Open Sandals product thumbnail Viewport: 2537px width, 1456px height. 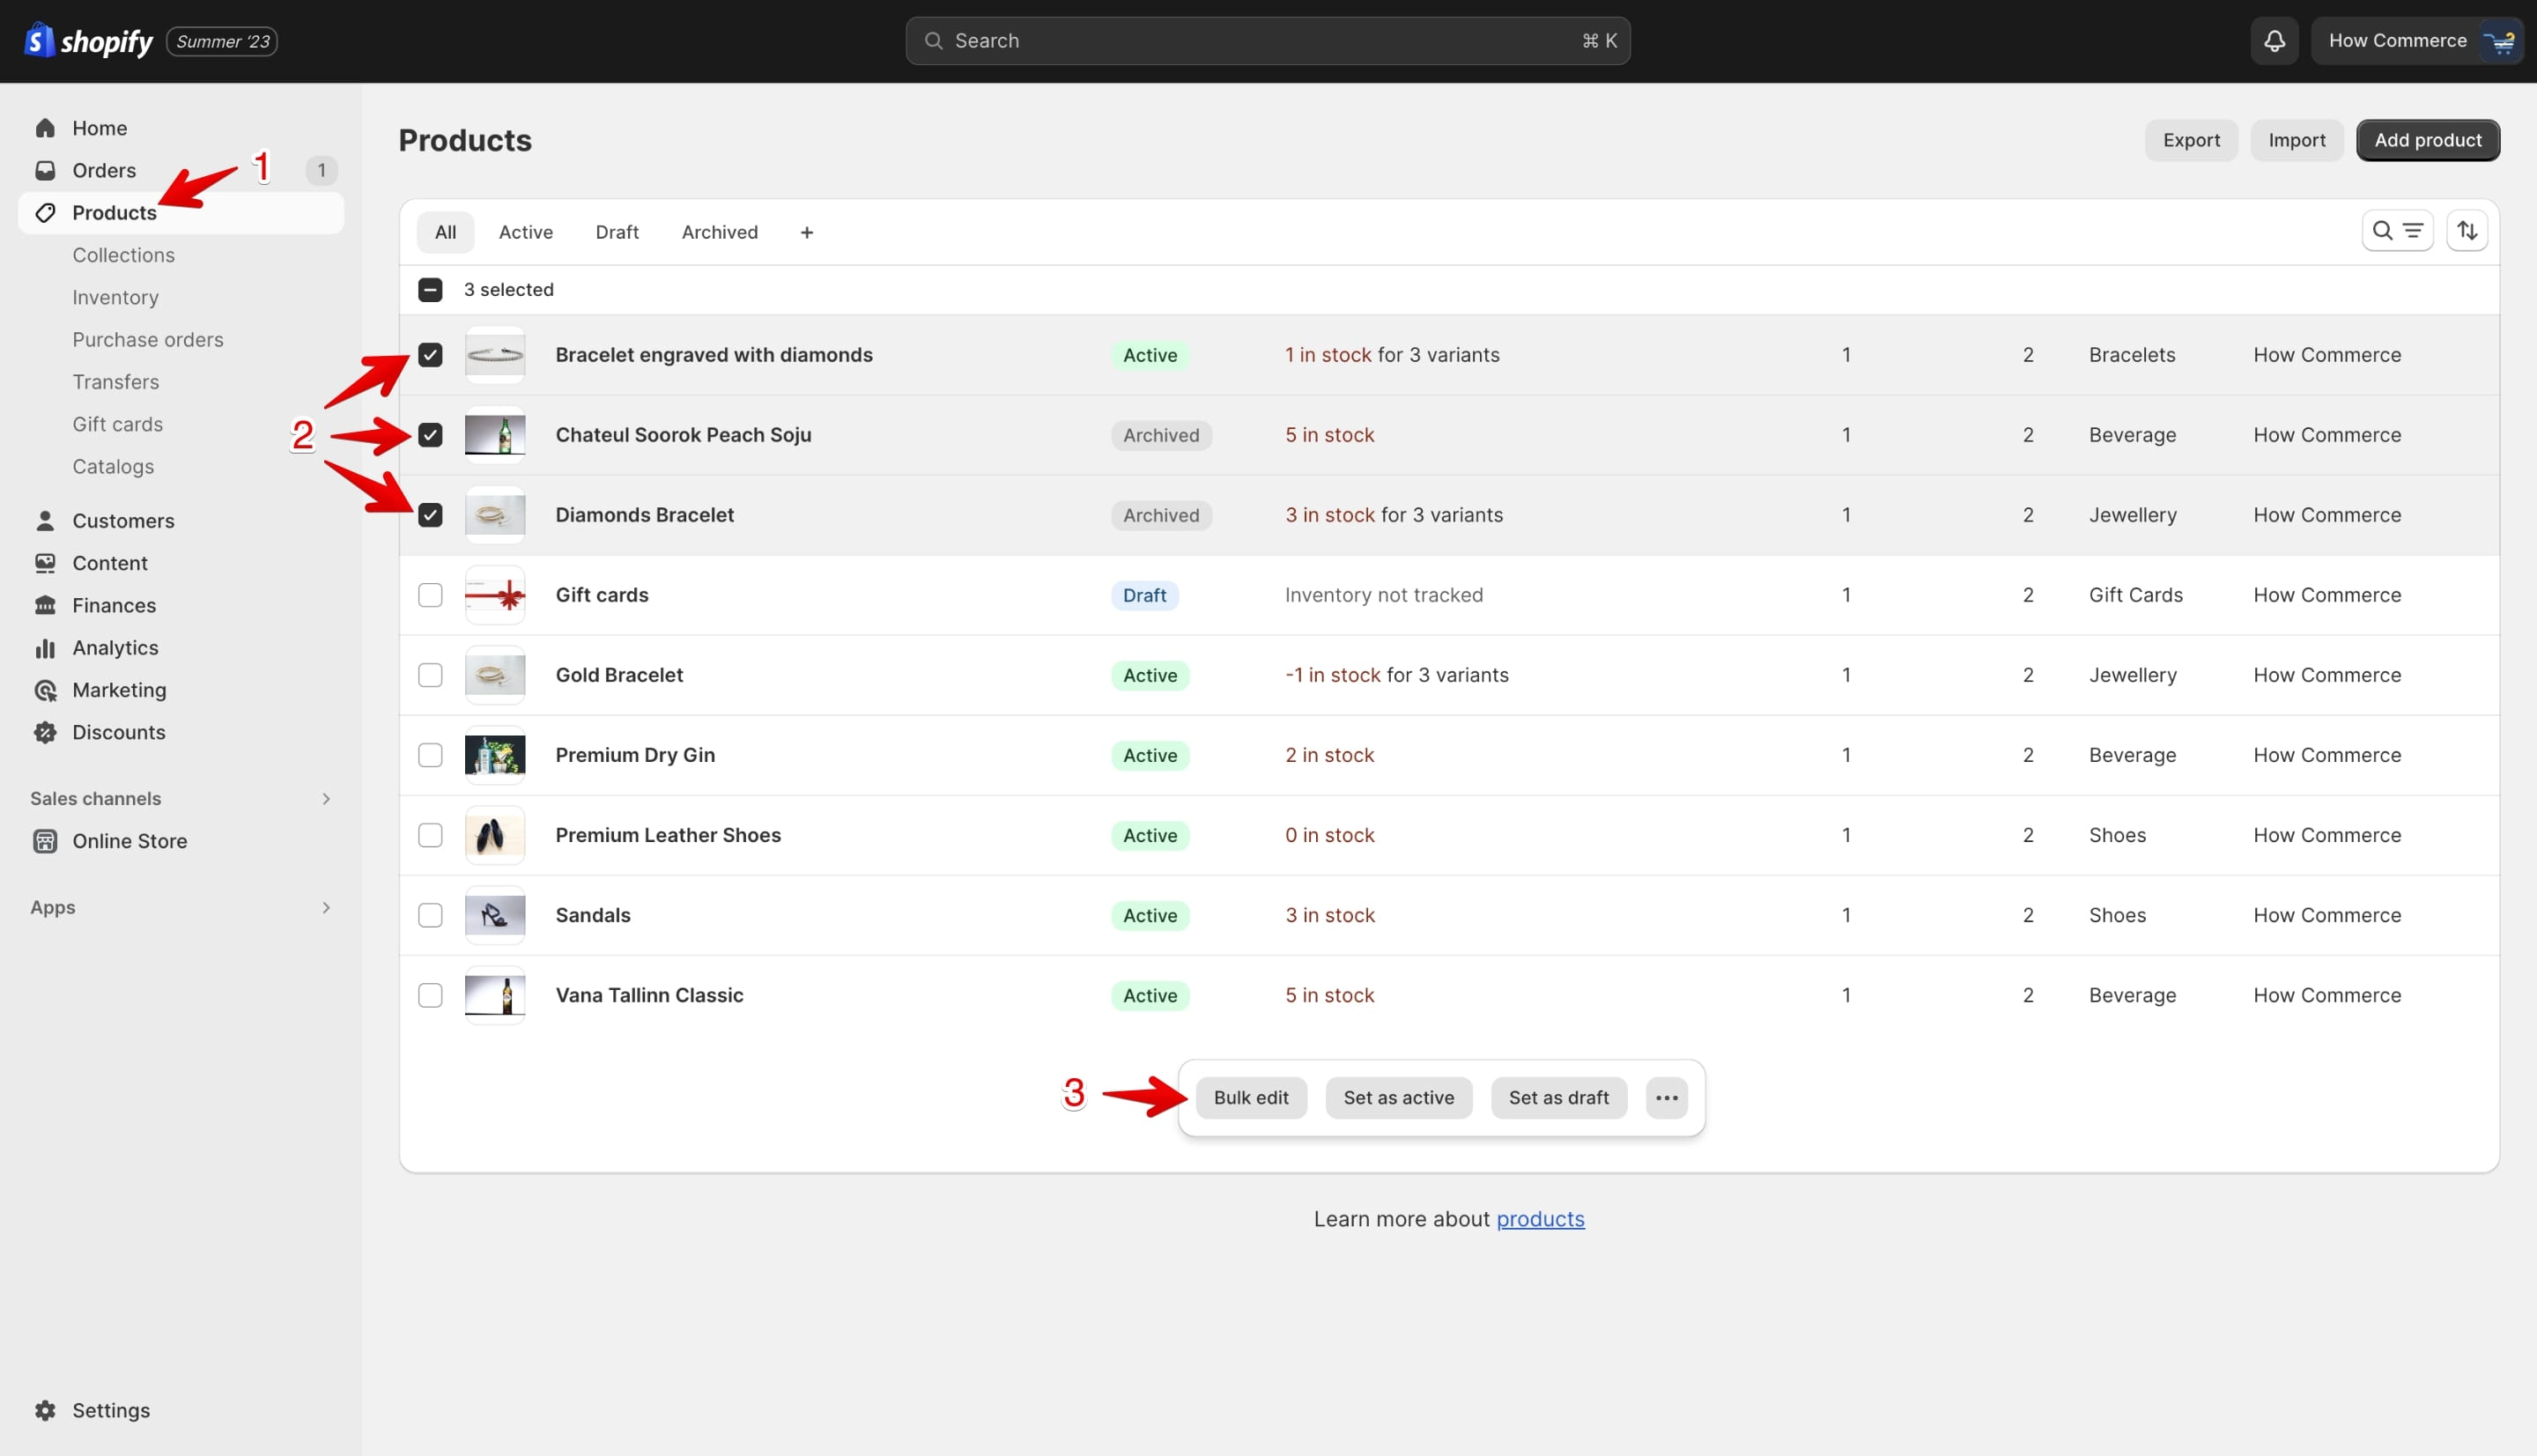tap(495, 915)
